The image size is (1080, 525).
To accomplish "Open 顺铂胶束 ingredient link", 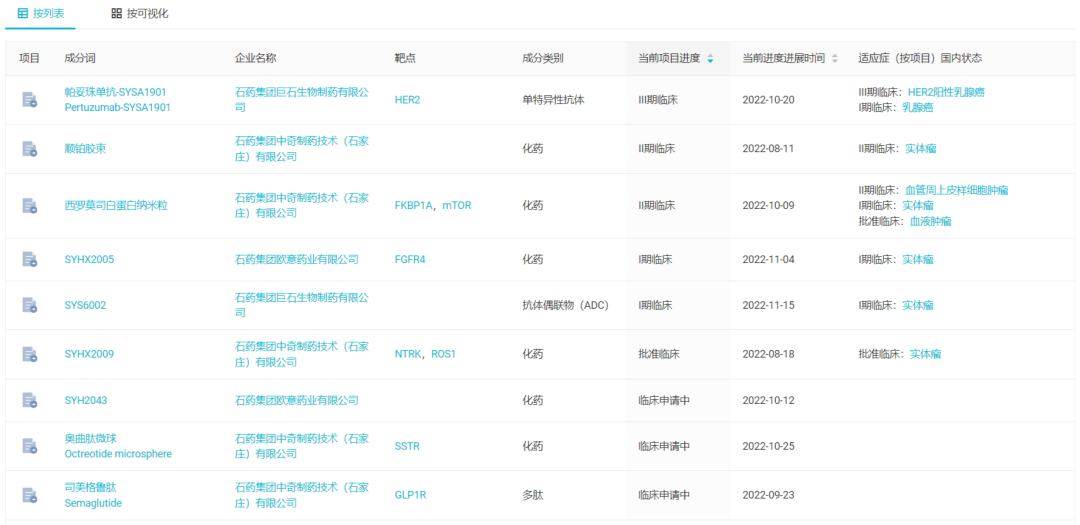I will (x=85, y=148).
